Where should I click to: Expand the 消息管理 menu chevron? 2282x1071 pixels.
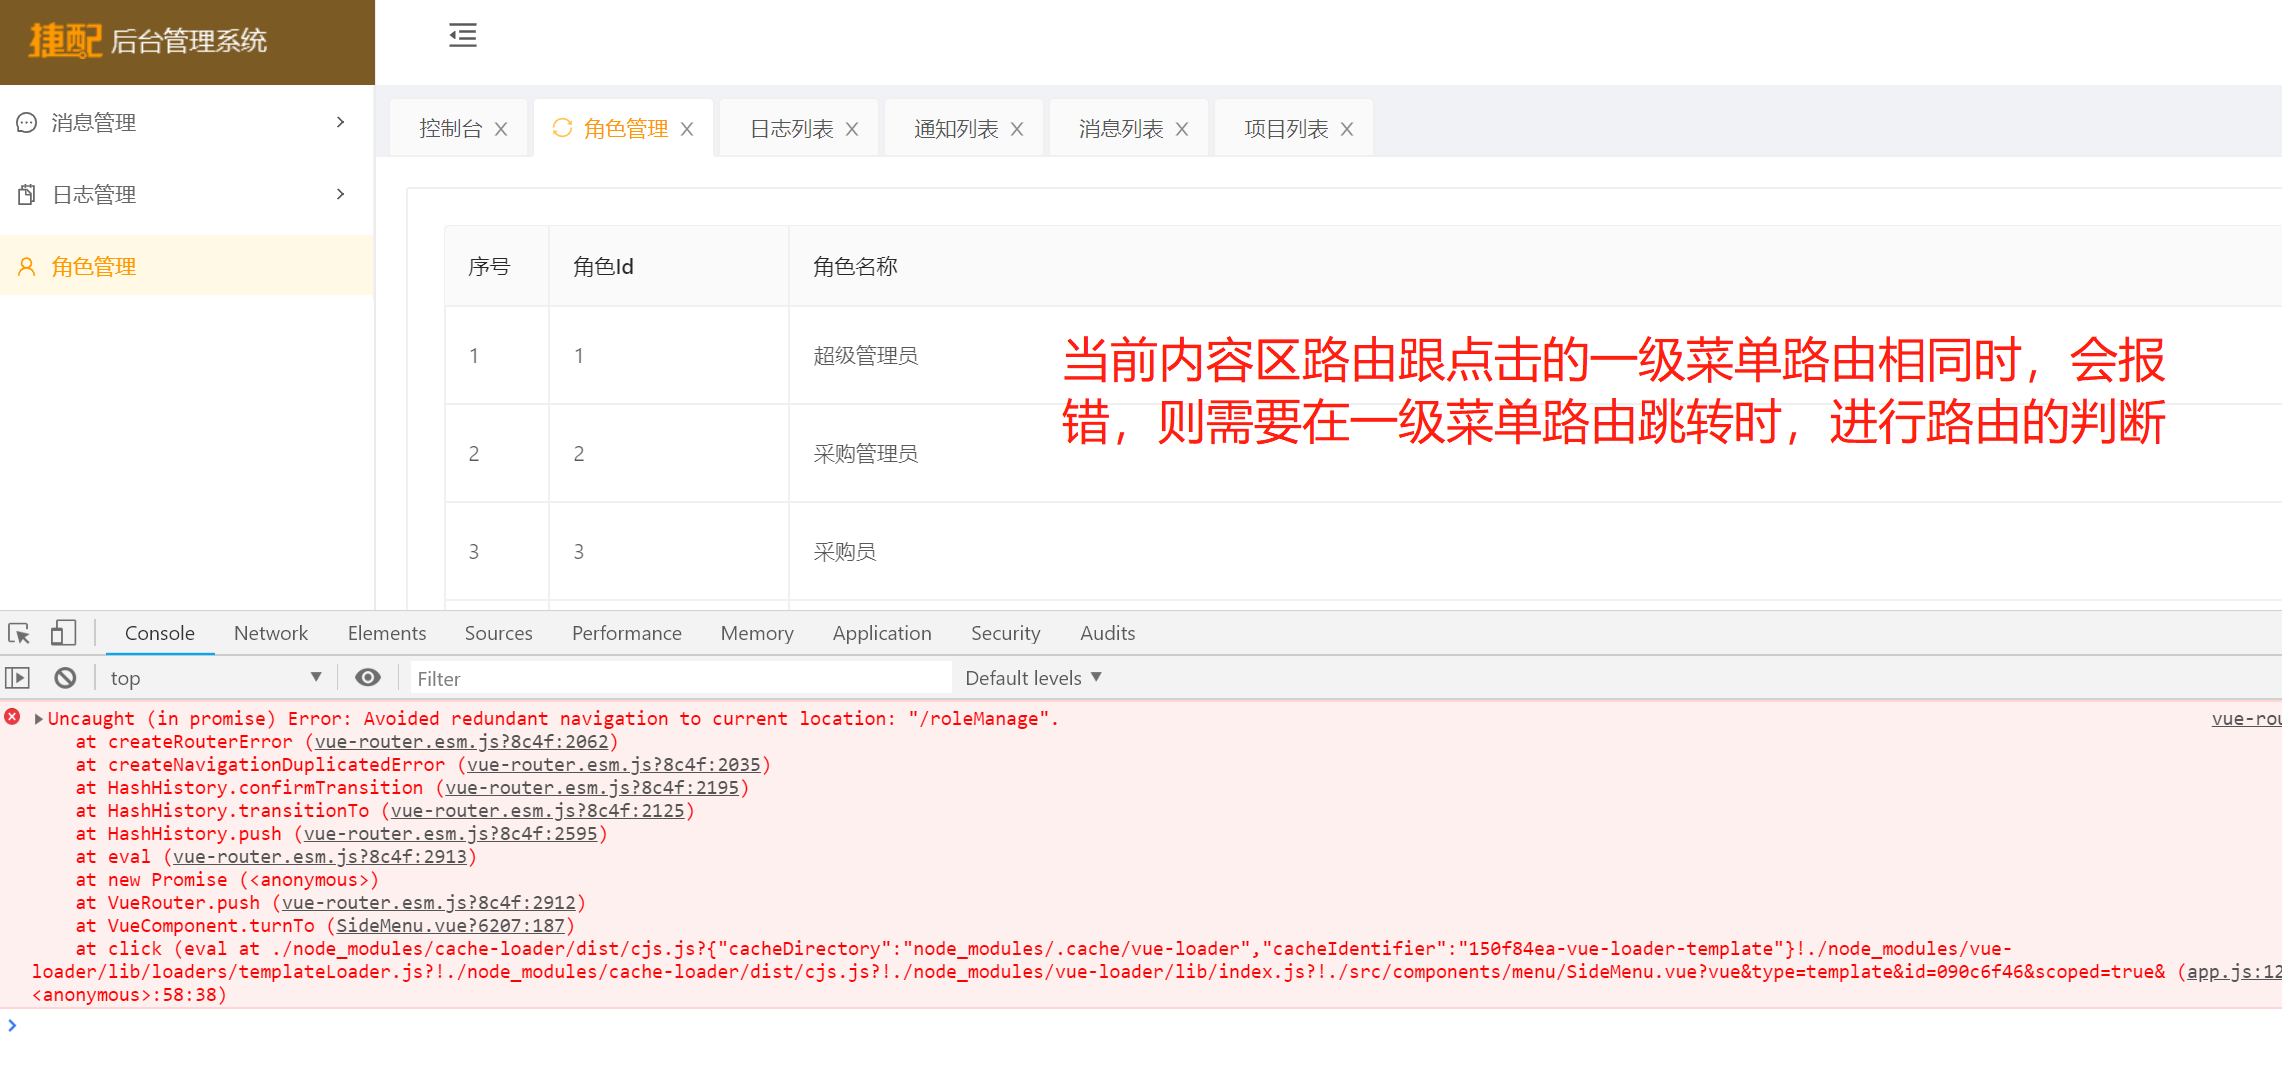point(340,122)
